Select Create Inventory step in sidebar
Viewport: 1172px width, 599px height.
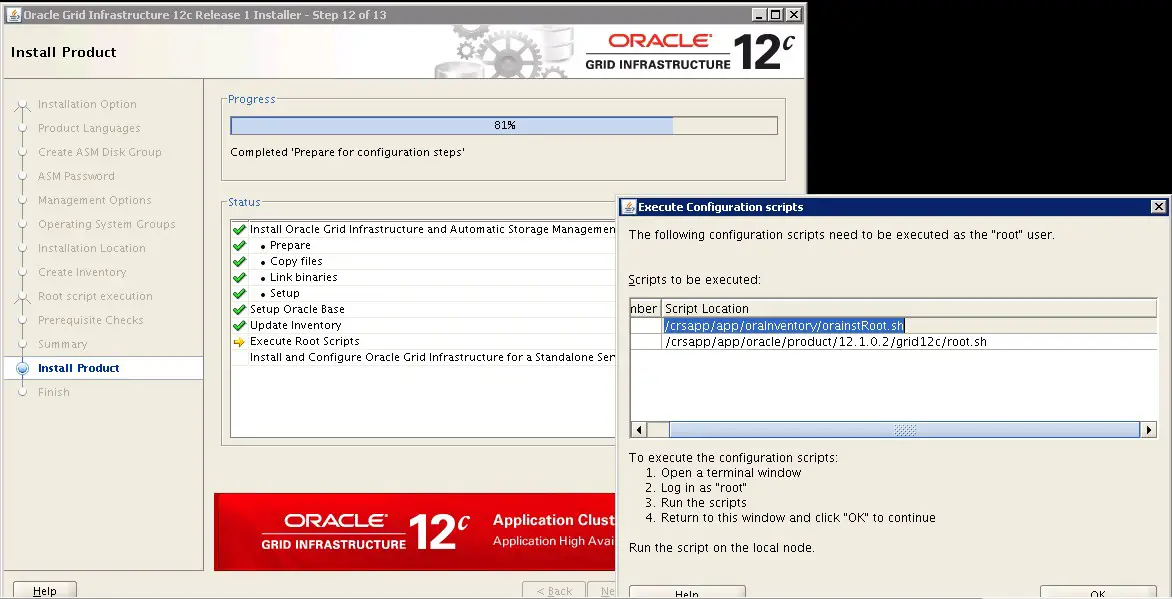tap(81, 271)
